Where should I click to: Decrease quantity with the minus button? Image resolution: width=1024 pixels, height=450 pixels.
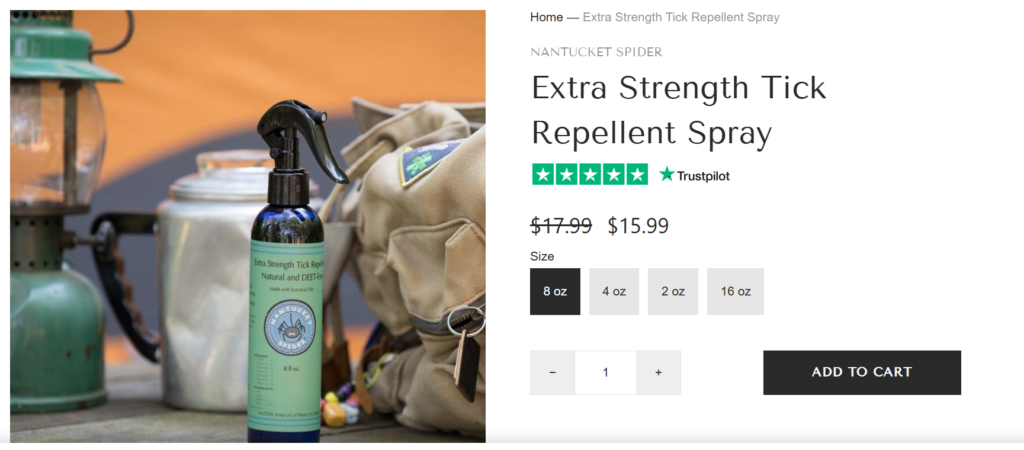[552, 372]
